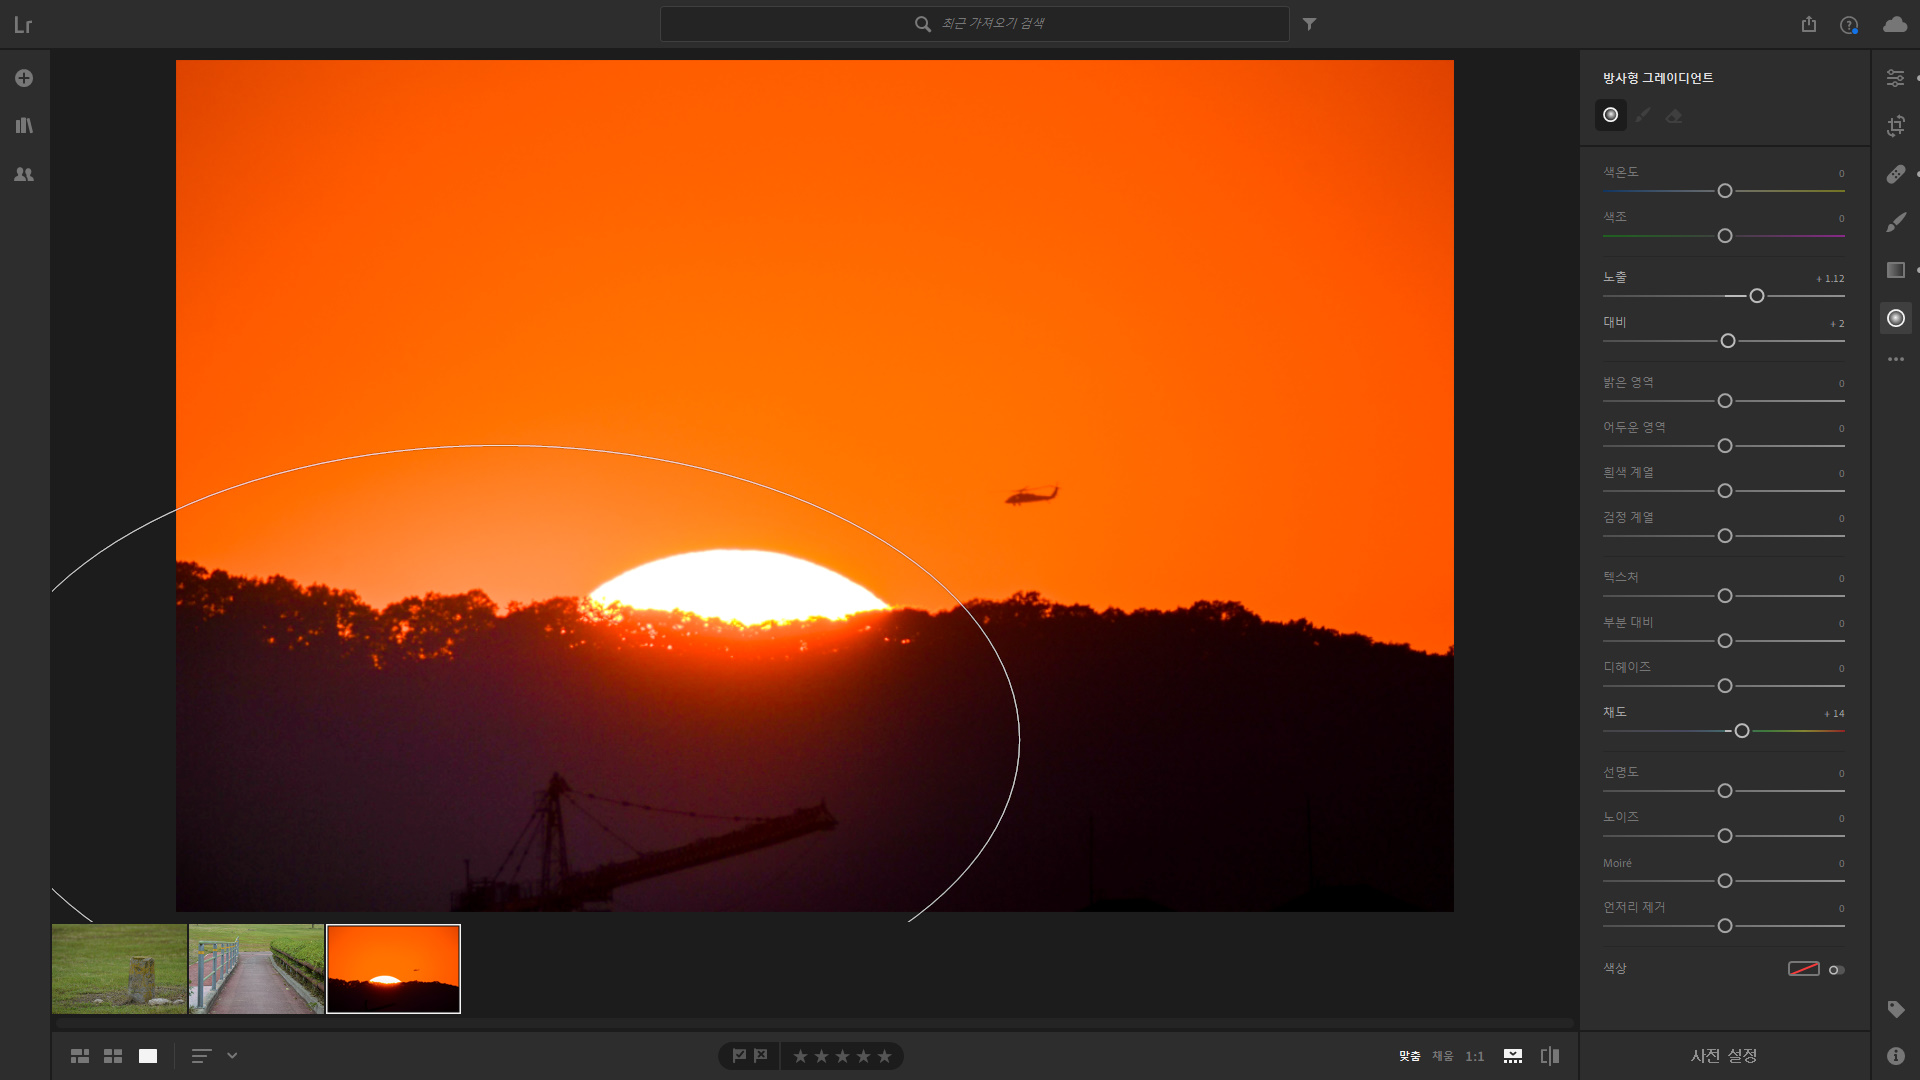Toggle the color enable switch
1920x1080 pixels.
pyautogui.click(x=1837, y=969)
